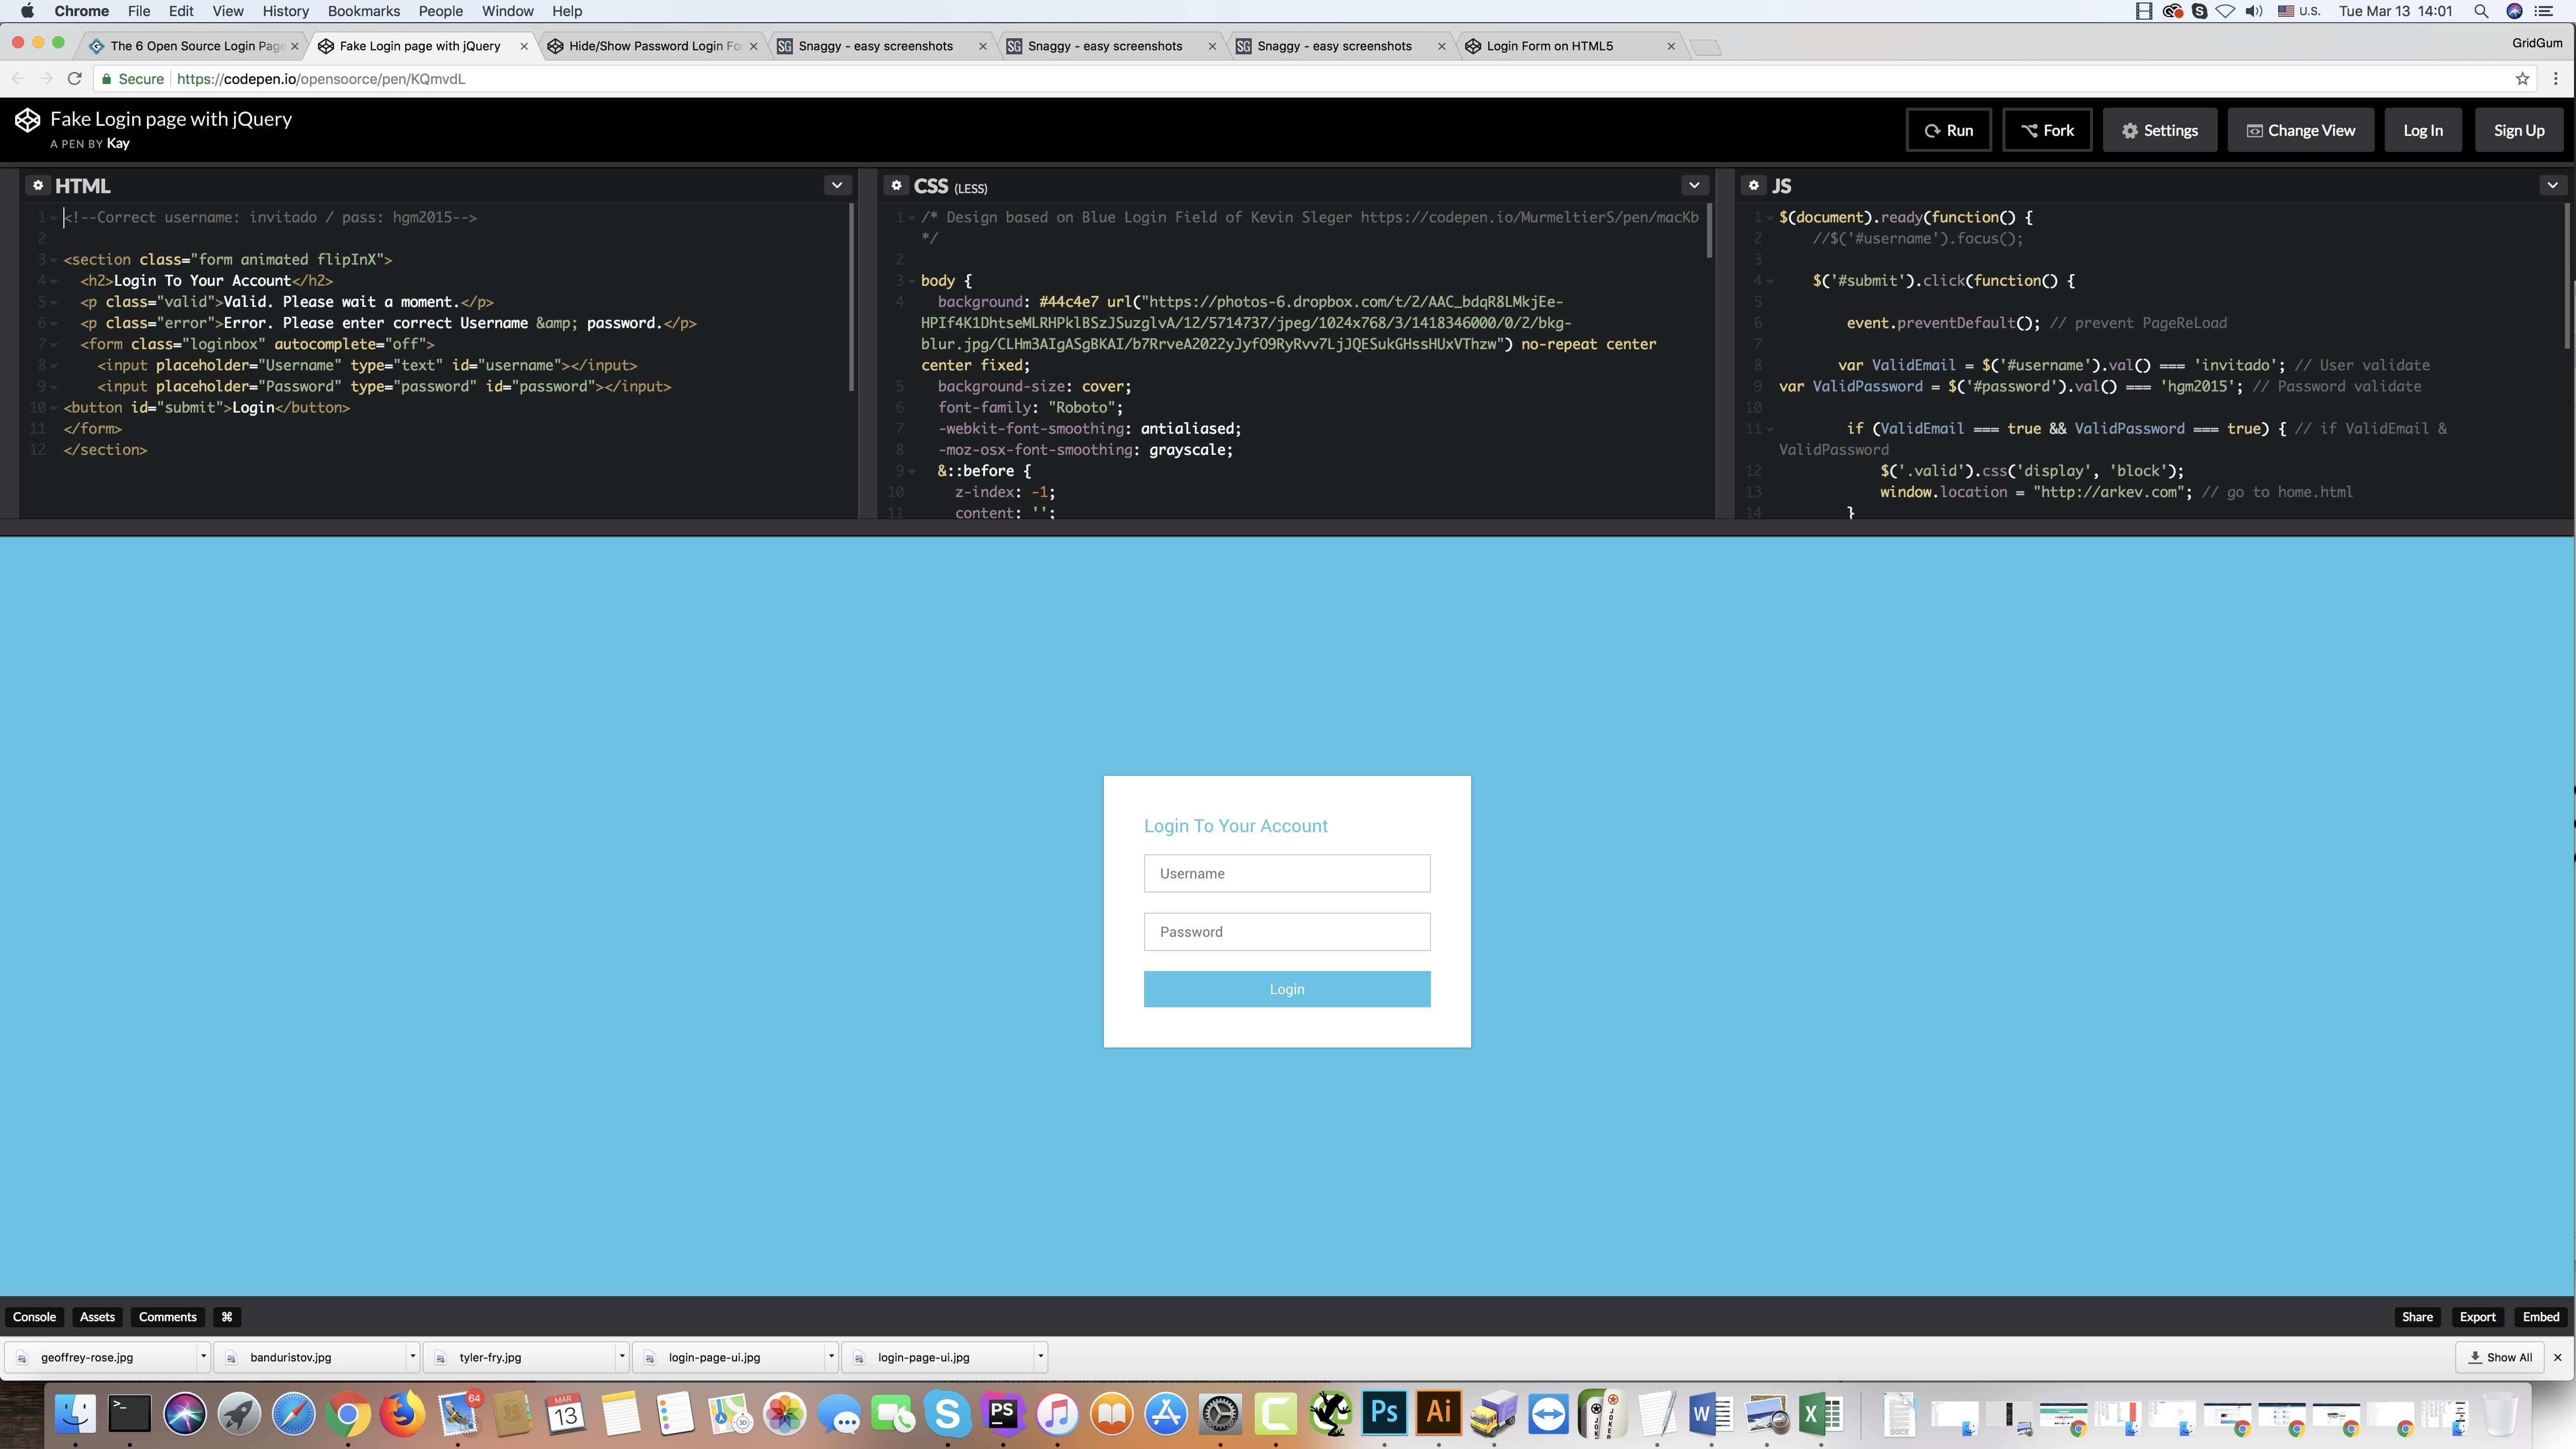Open Finder from the Dock

[x=75, y=1414]
